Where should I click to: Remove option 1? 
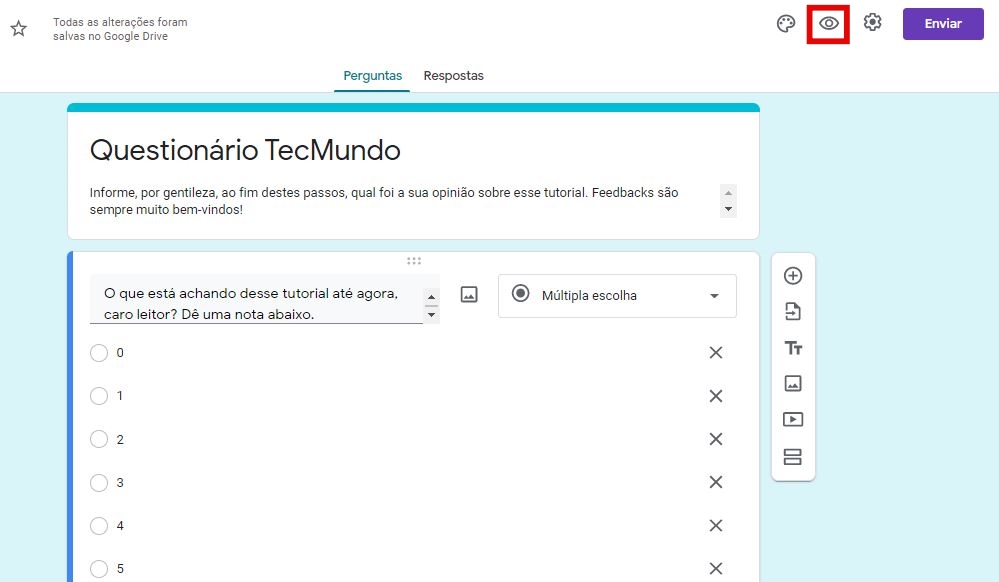(x=716, y=396)
